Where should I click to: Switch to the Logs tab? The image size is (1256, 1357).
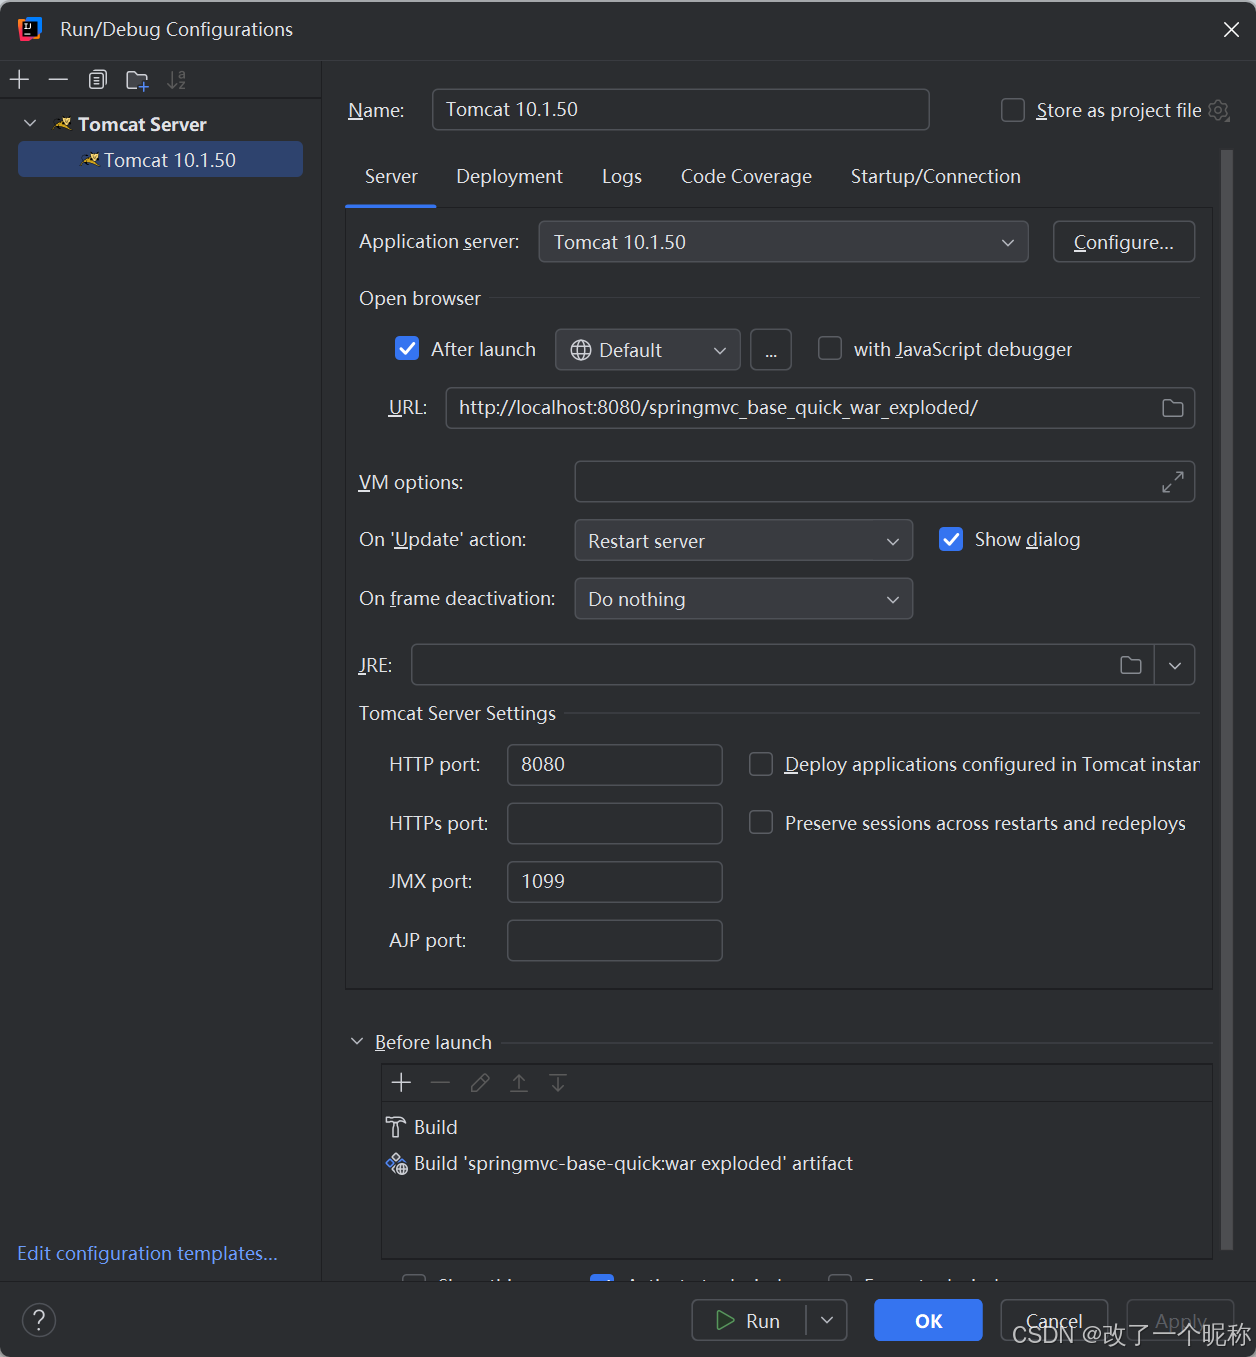click(622, 177)
